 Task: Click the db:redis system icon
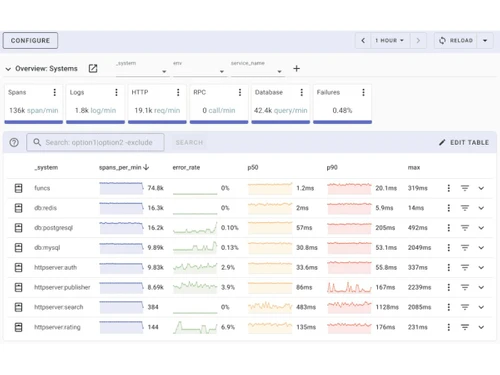click(19, 208)
